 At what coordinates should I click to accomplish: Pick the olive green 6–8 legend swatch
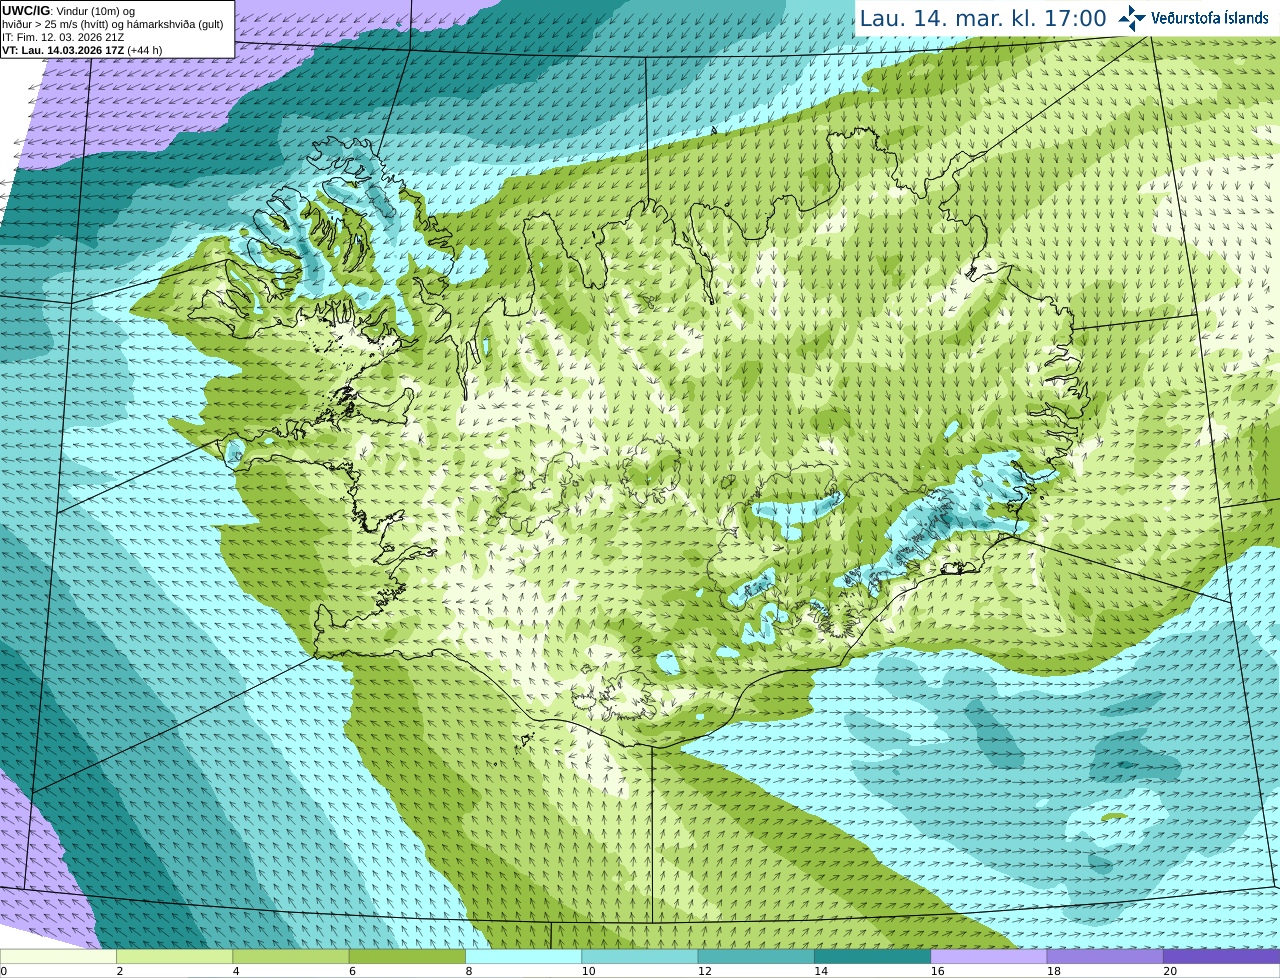407,956
